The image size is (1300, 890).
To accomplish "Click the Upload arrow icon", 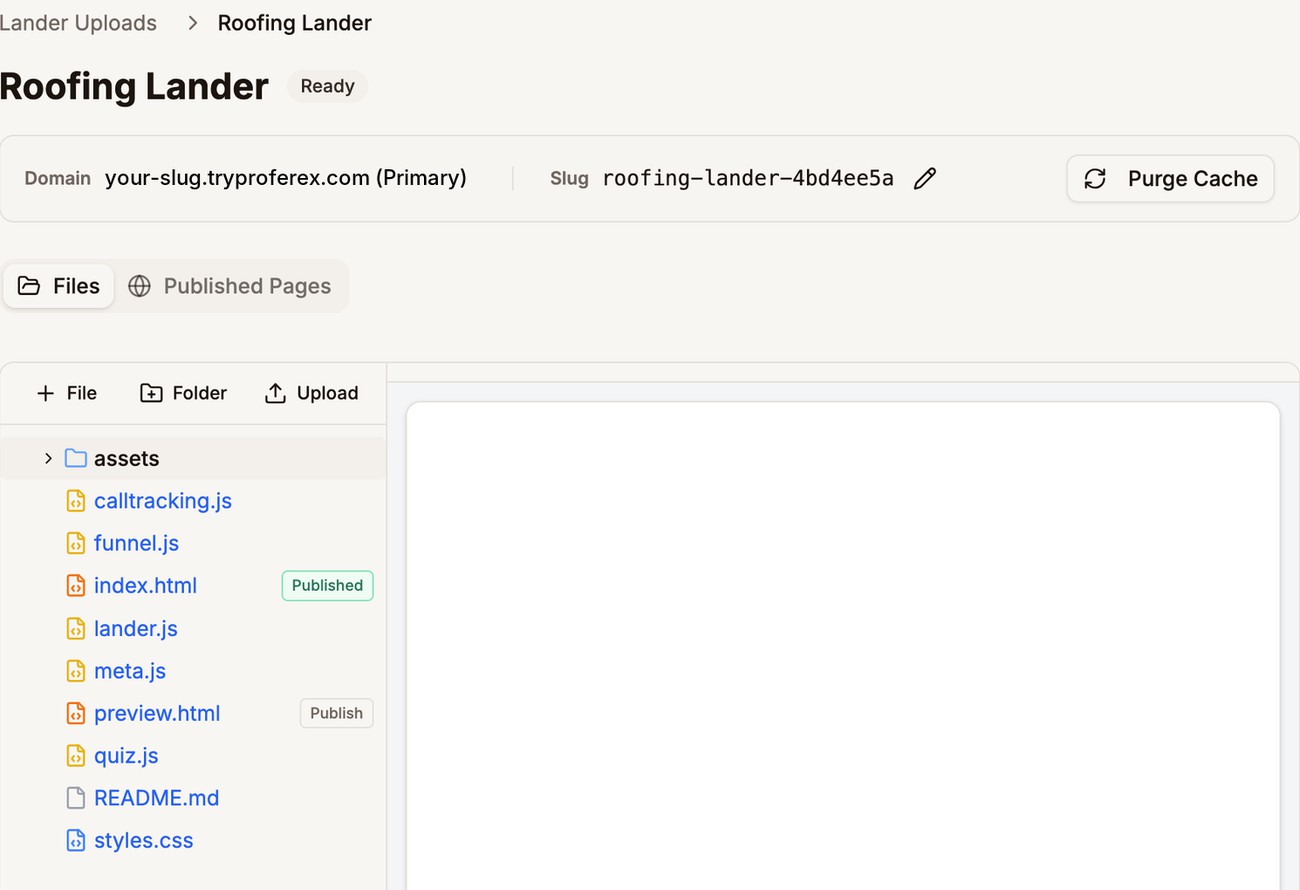I will click(x=275, y=393).
